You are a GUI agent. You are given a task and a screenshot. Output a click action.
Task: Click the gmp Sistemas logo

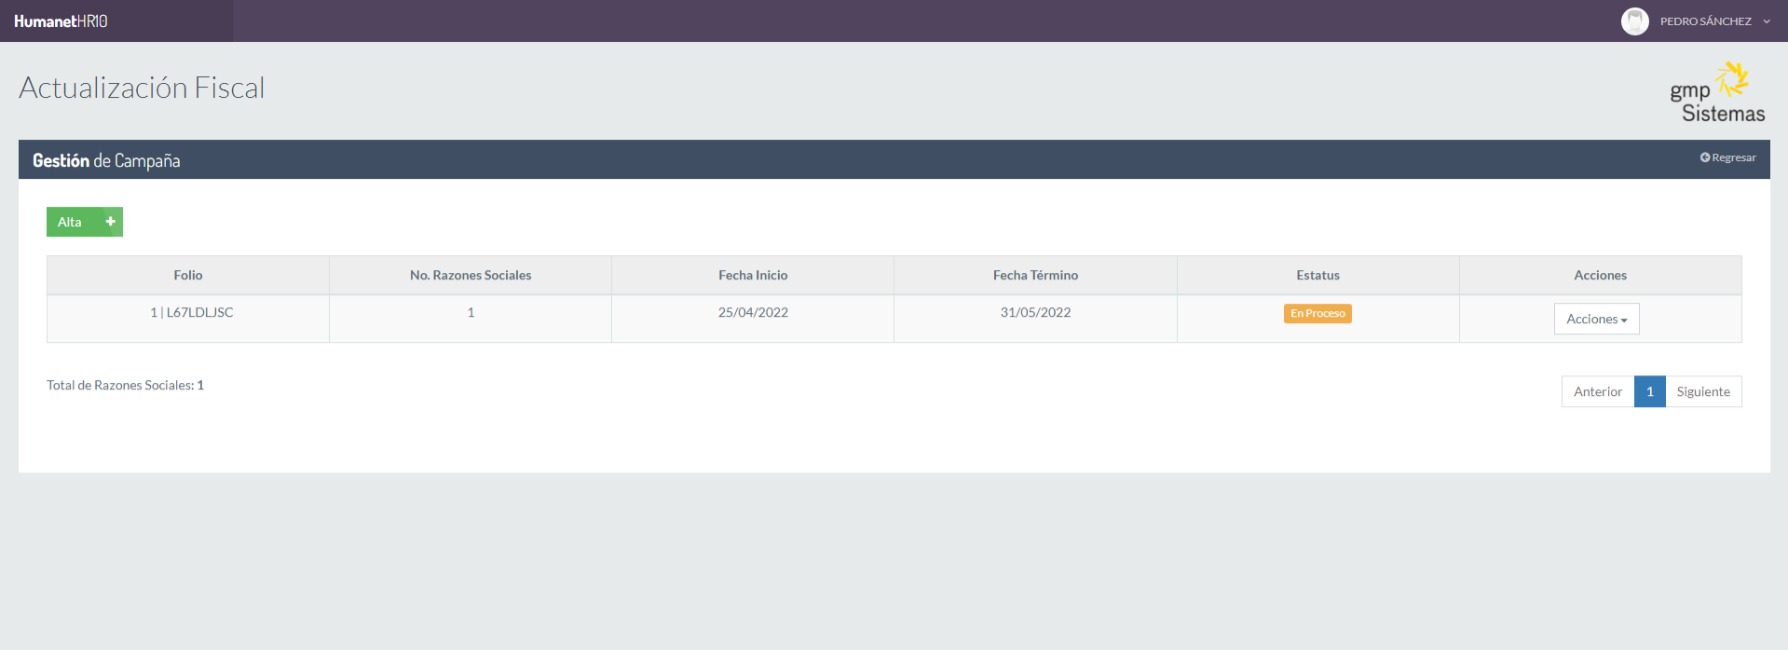pos(1717,94)
